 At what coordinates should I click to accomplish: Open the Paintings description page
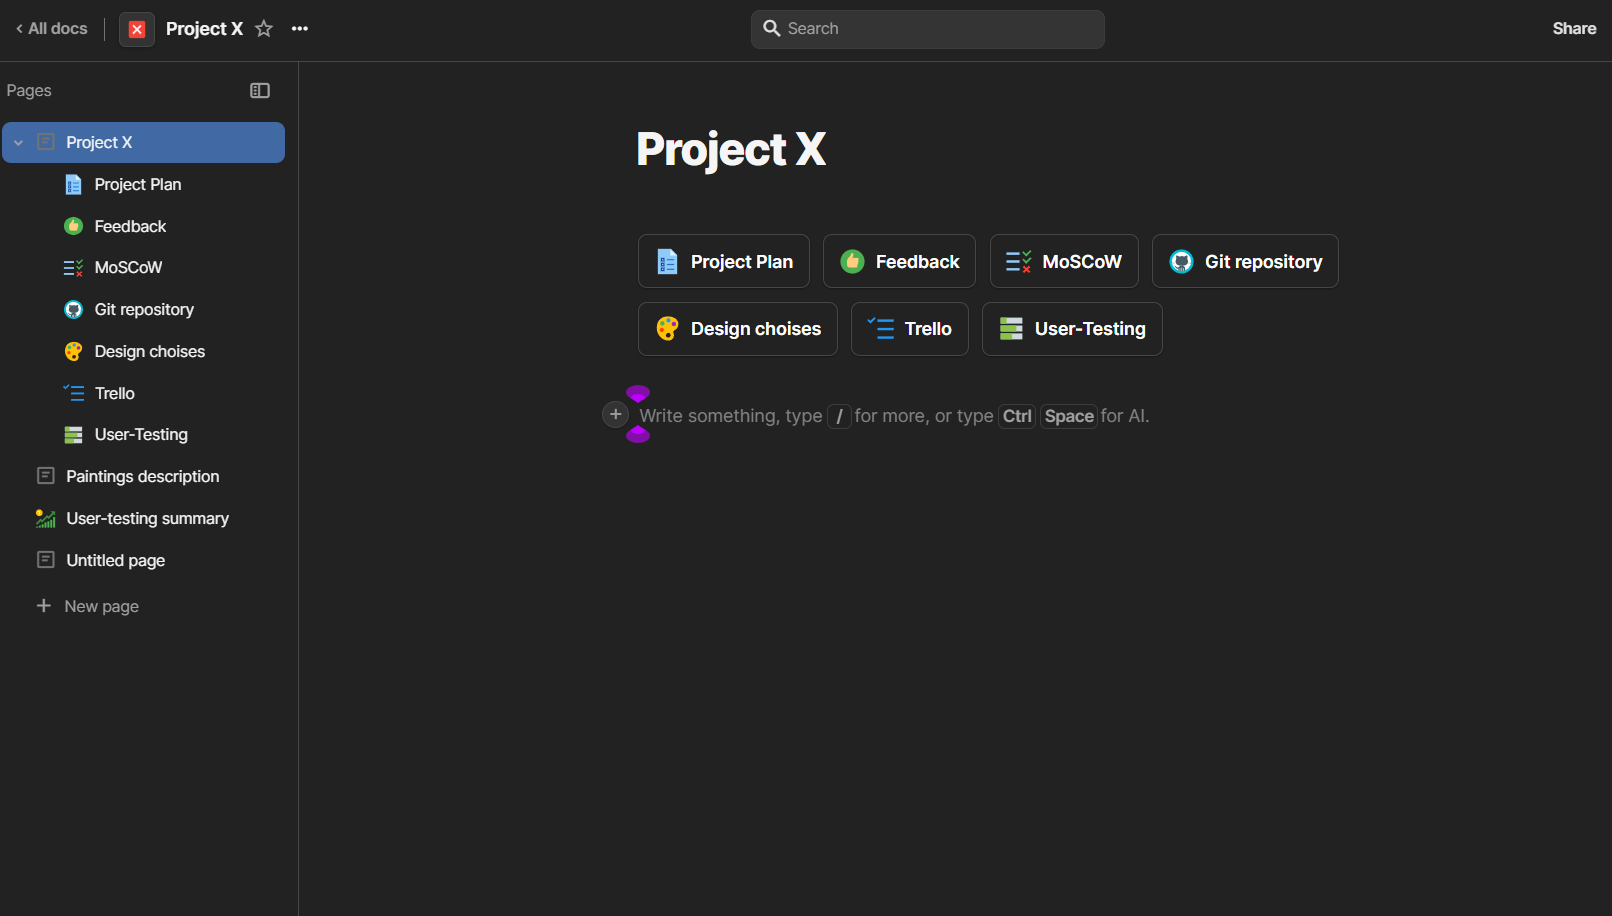142,477
